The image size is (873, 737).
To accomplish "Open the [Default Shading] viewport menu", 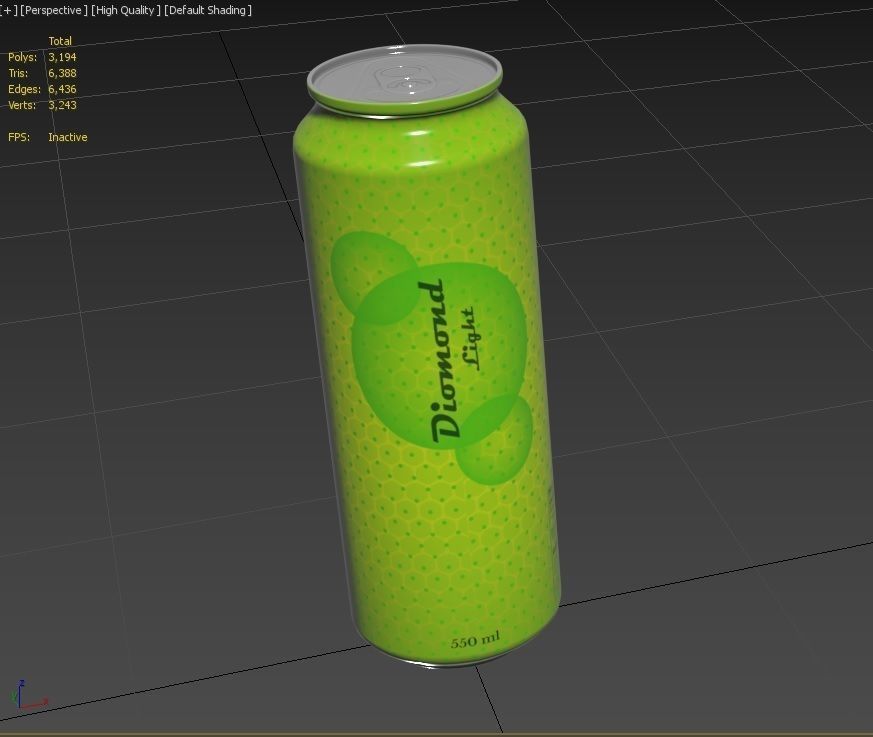I will point(208,10).
